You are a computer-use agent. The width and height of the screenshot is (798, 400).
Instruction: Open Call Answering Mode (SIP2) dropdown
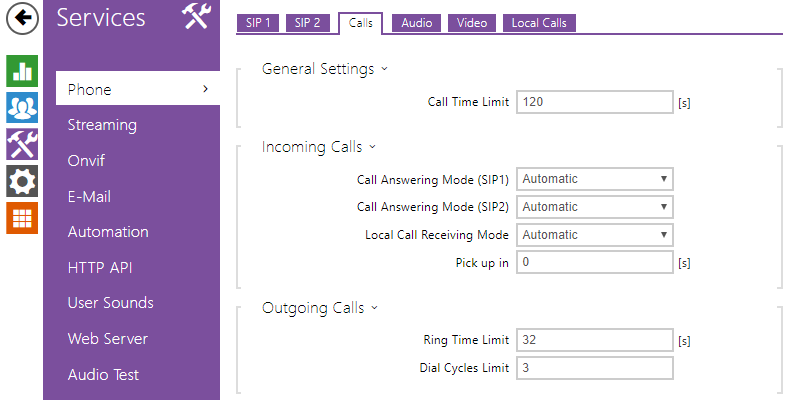coord(594,207)
